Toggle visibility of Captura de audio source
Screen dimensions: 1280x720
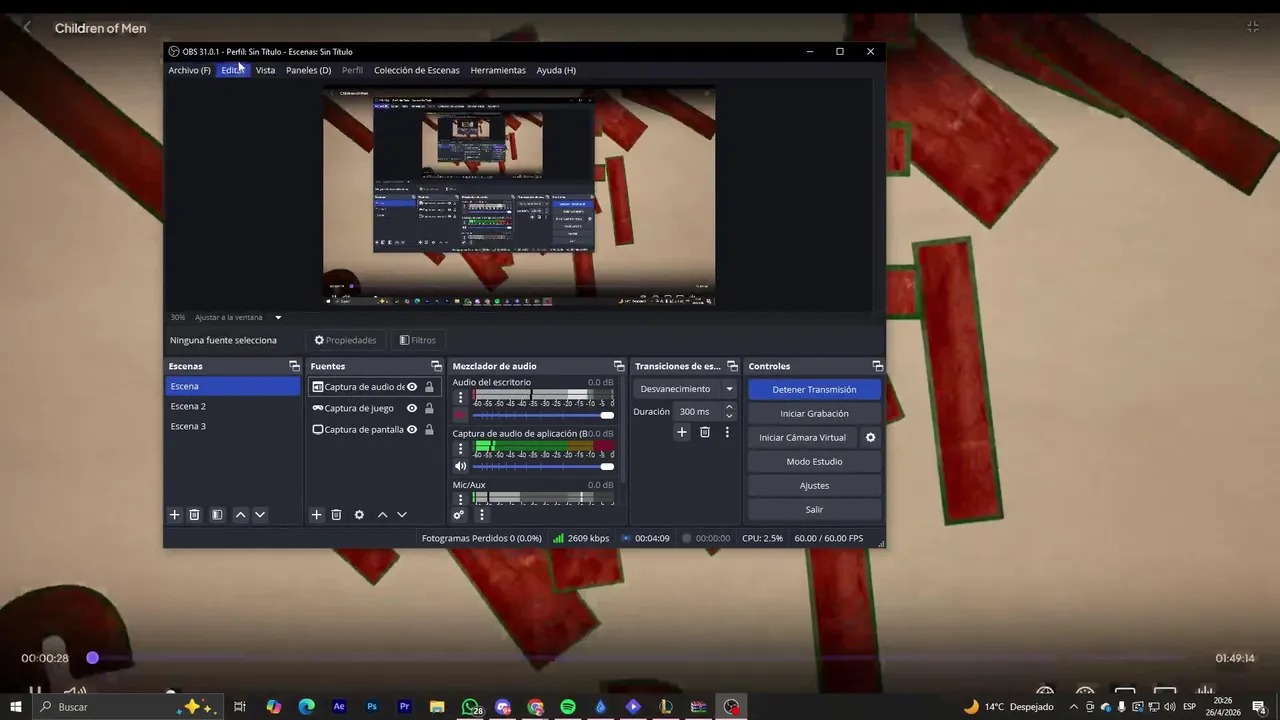click(x=412, y=387)
